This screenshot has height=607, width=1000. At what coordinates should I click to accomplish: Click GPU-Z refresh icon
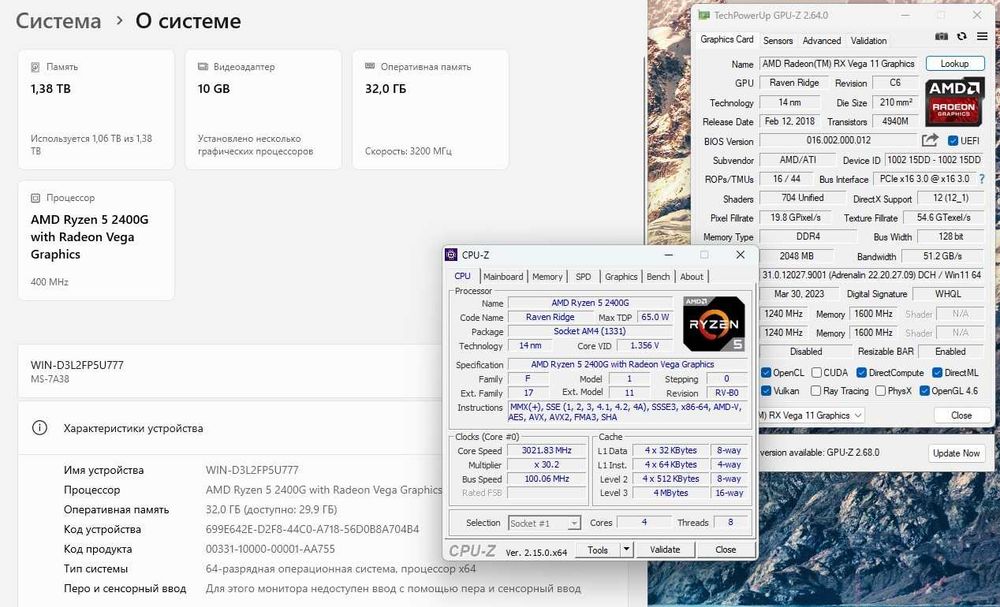962,37
